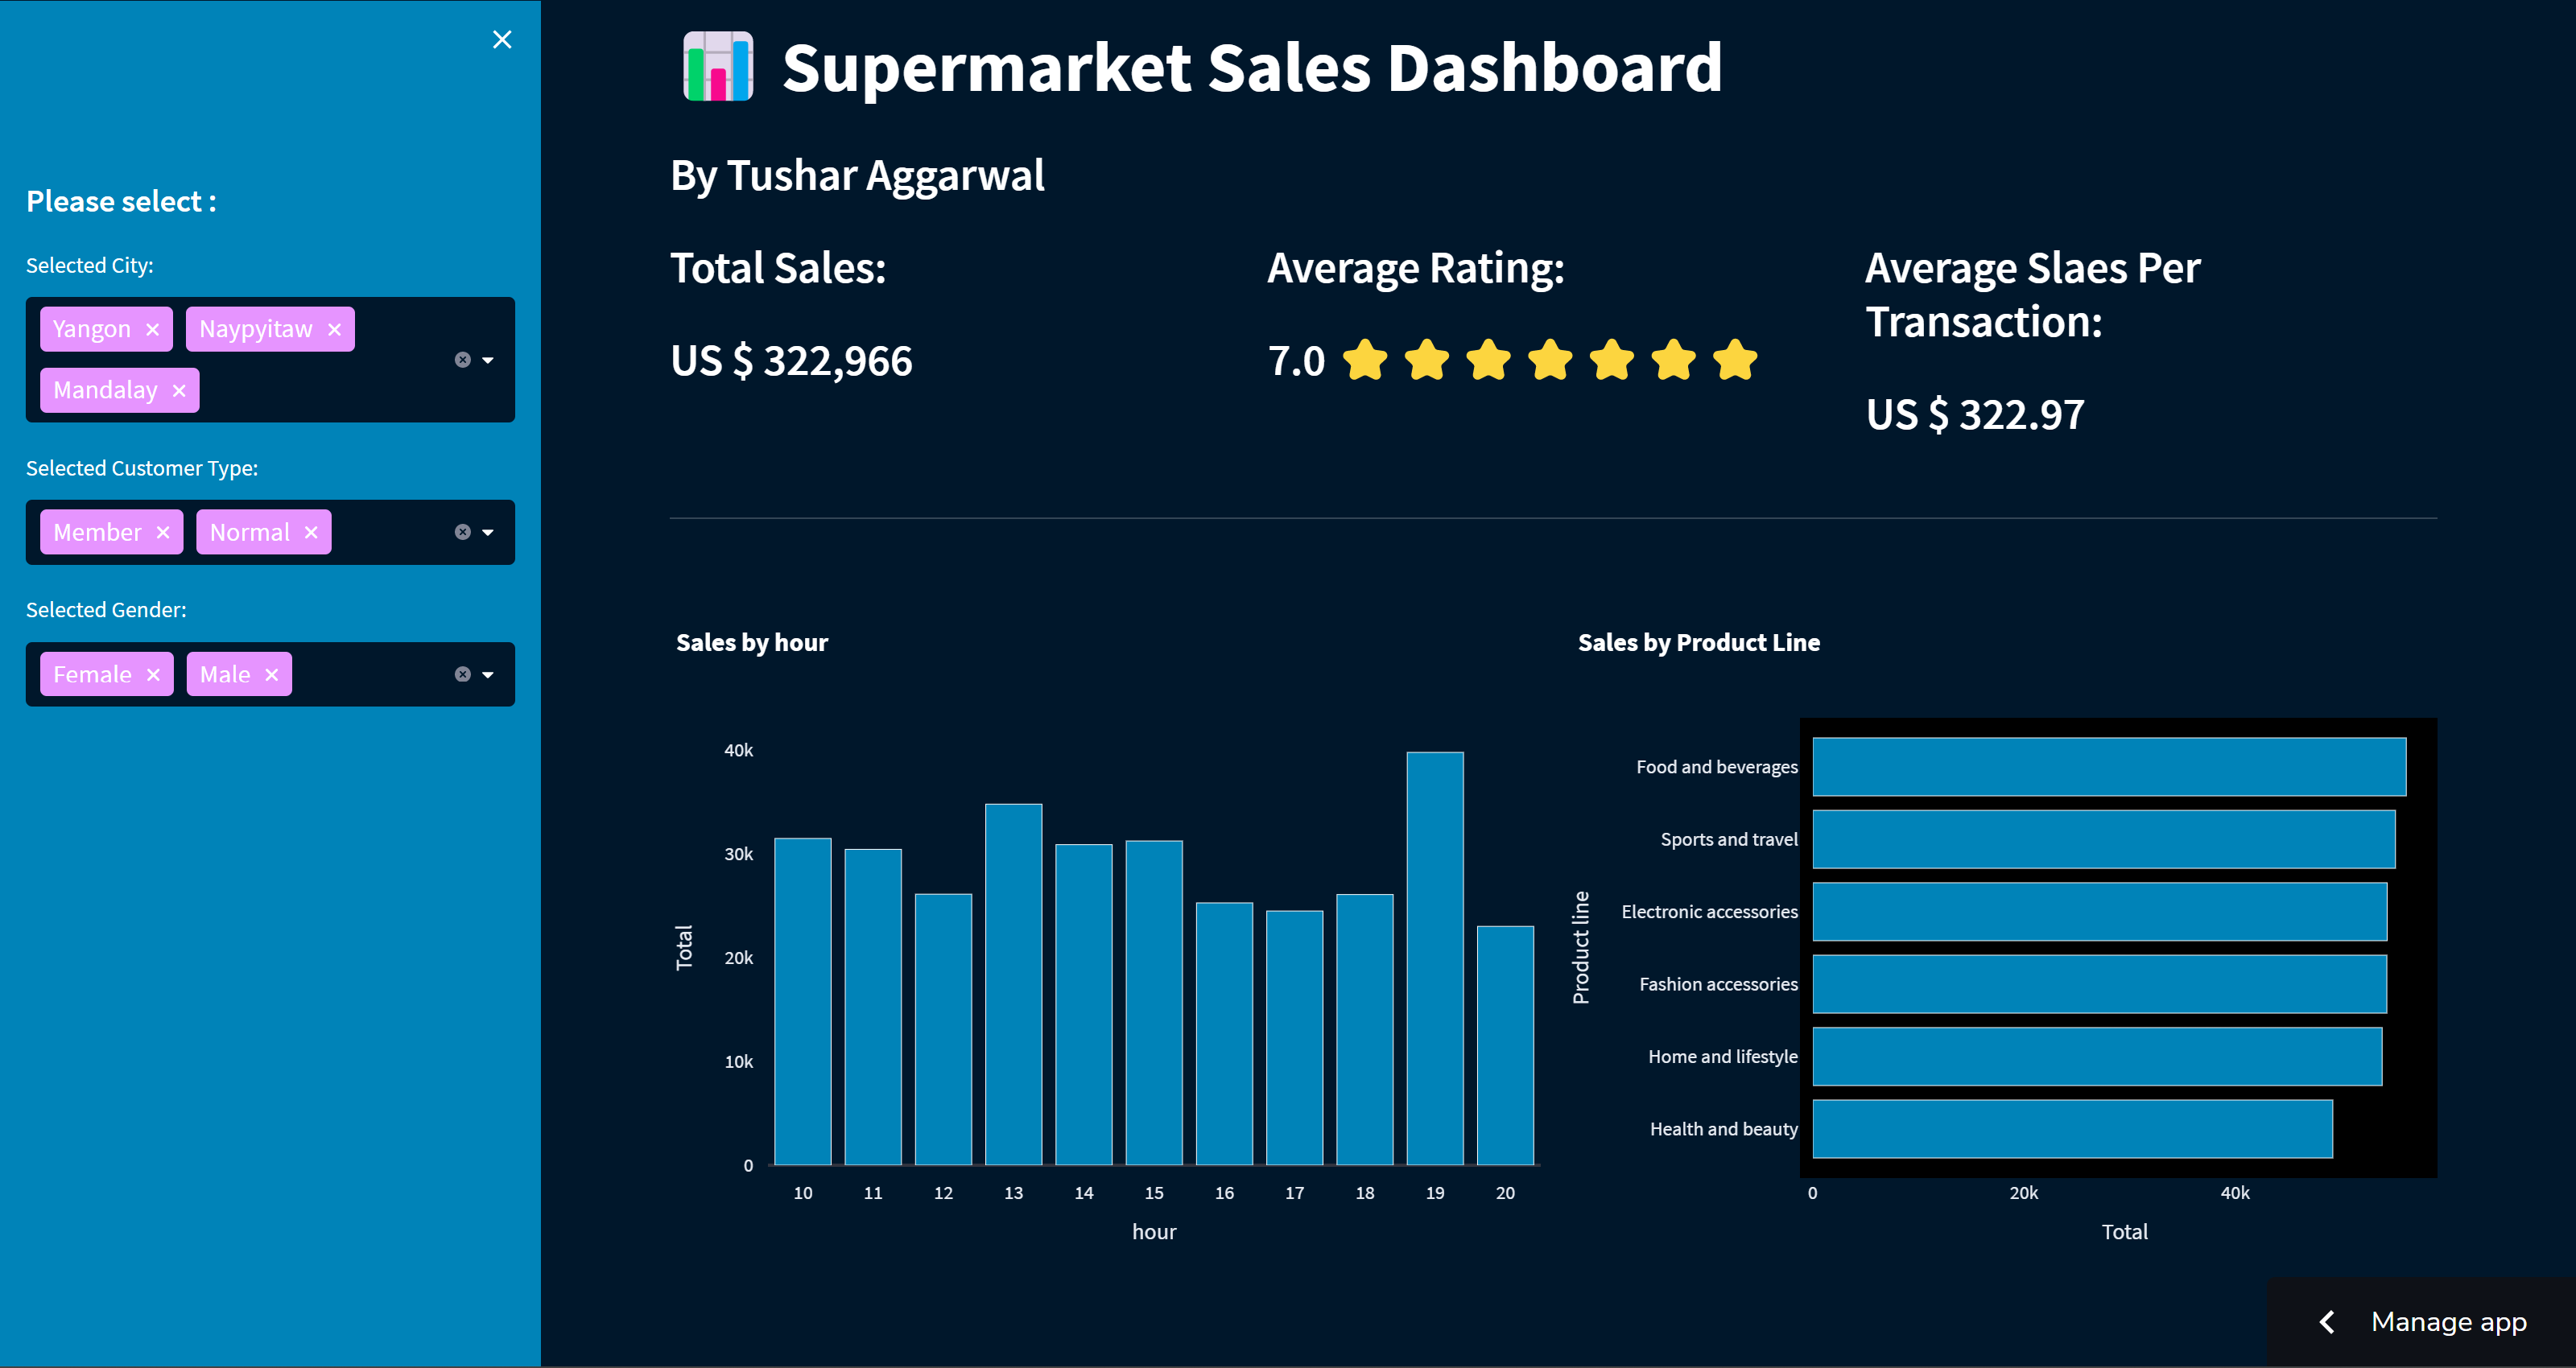This screenshot has width=2576, height=1368.
Task: Remove the Mandalay city tag
Action: [179, 390]
